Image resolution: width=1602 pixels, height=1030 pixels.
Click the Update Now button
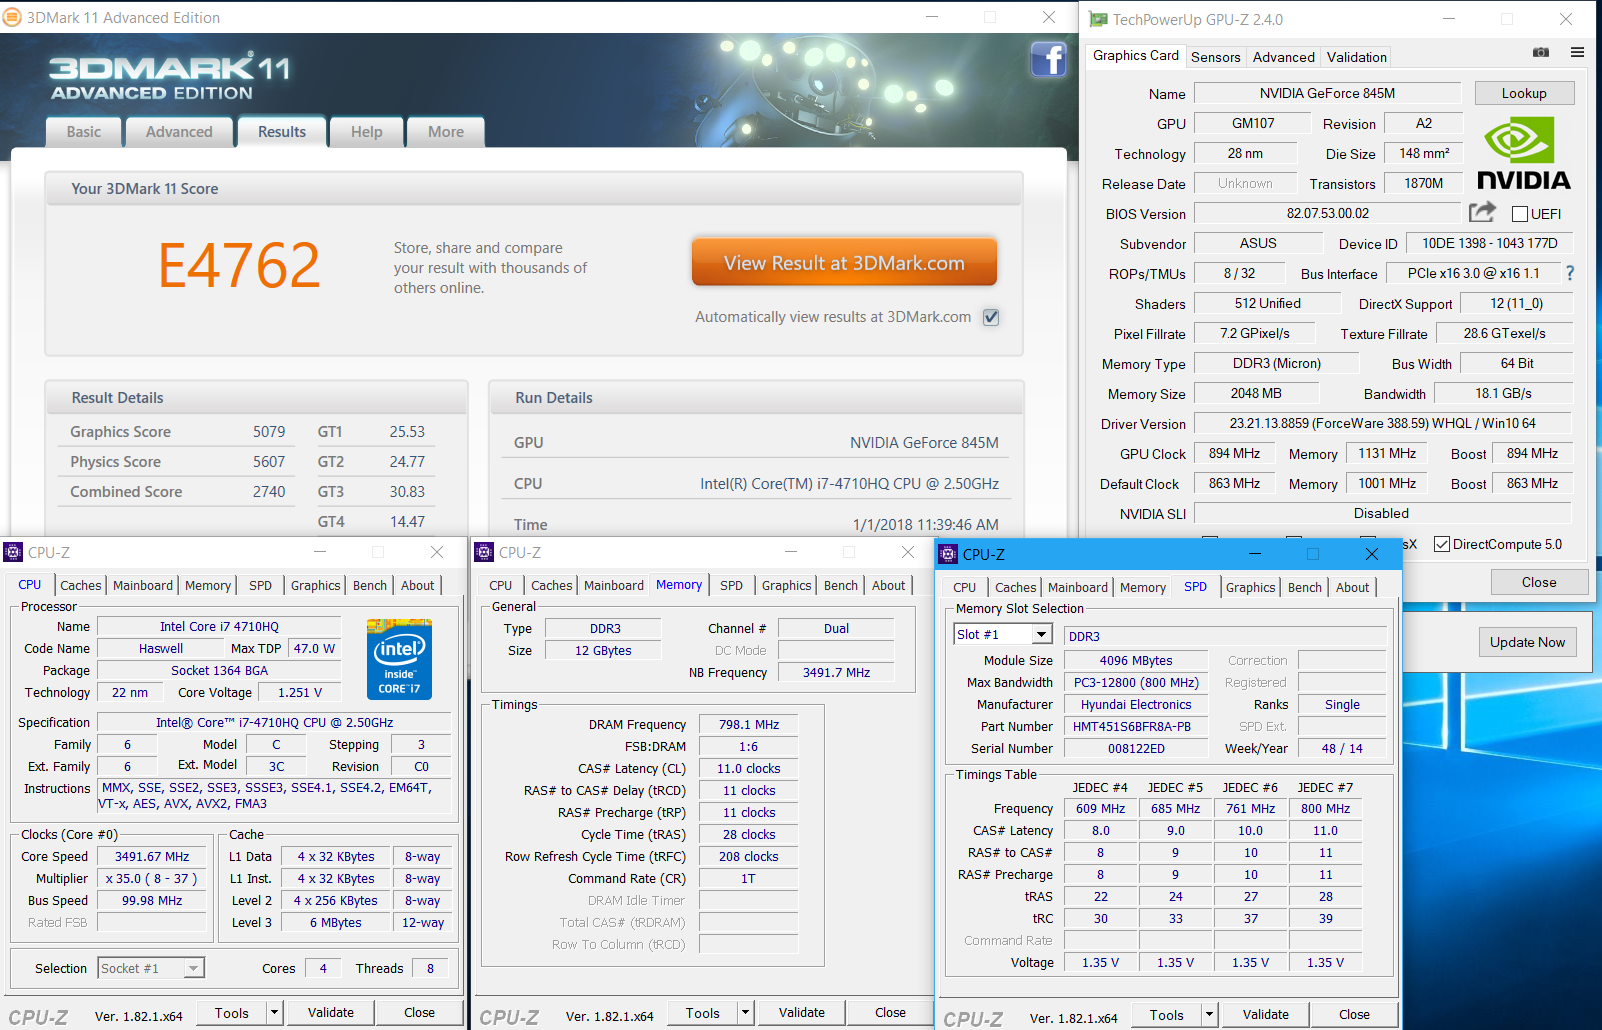coord(1527,642)
